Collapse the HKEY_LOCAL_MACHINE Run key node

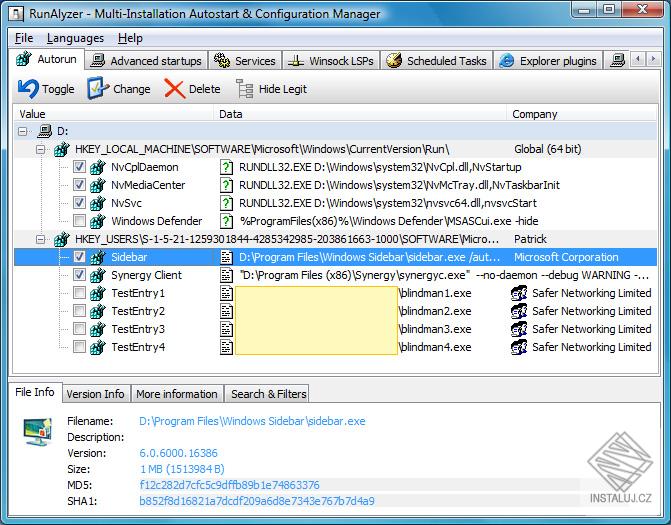click(41, 149)
